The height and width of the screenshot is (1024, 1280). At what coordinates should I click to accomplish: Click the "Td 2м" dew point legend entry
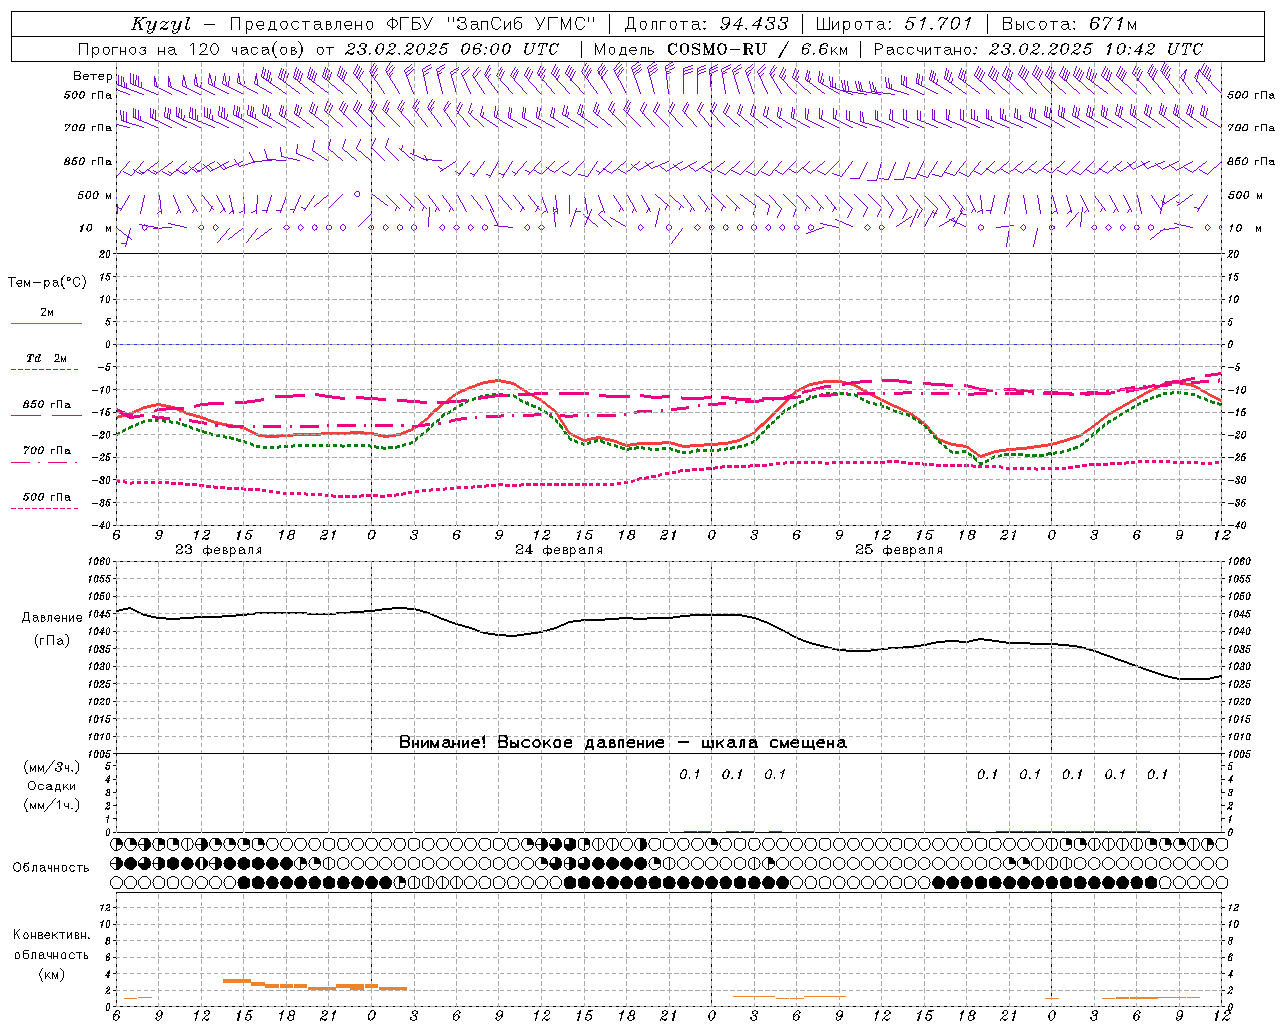46,358
